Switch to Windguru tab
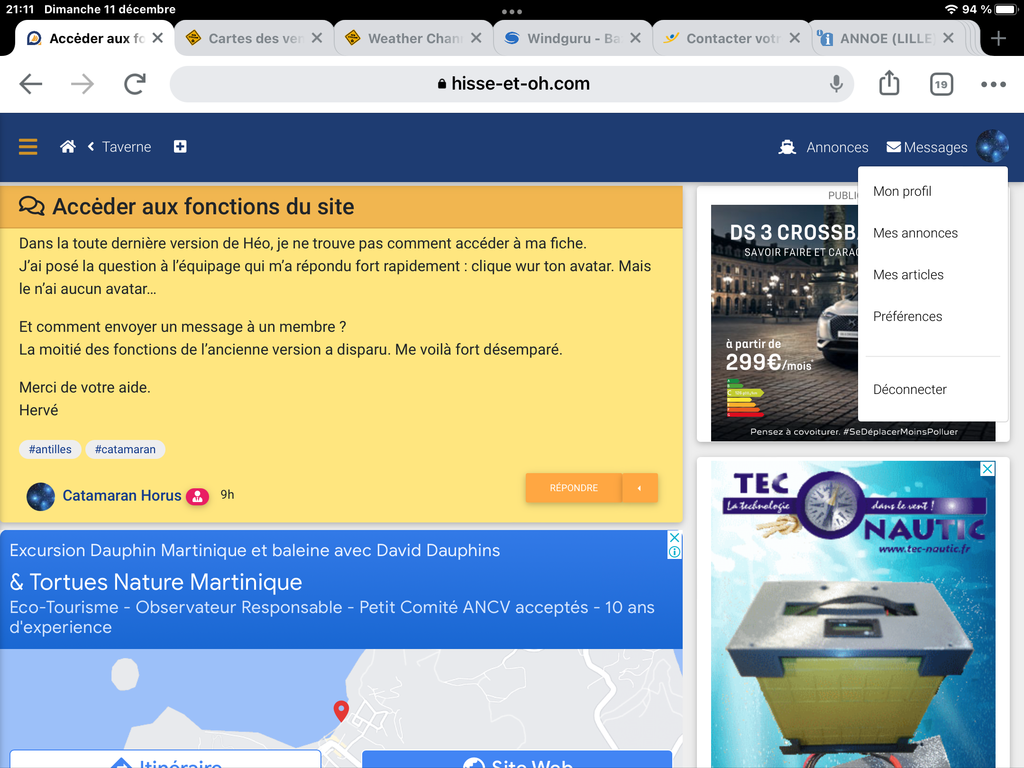1024x768 pixels. coord(573,39)
